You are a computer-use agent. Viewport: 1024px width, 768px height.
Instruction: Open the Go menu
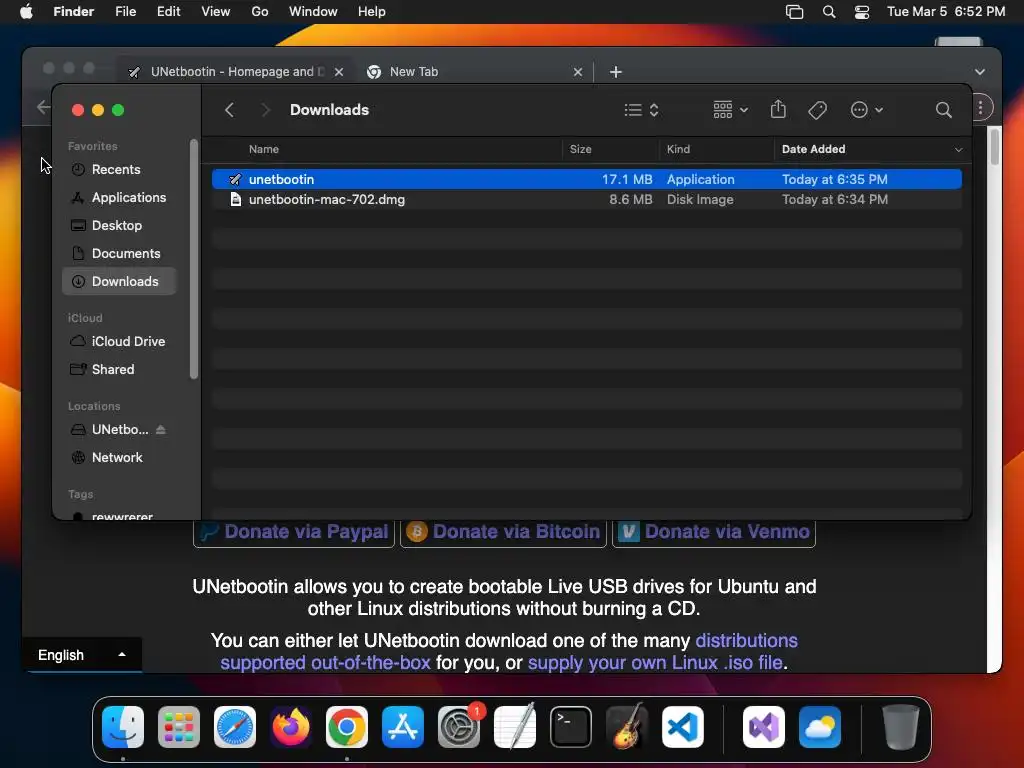pos(260,12)
